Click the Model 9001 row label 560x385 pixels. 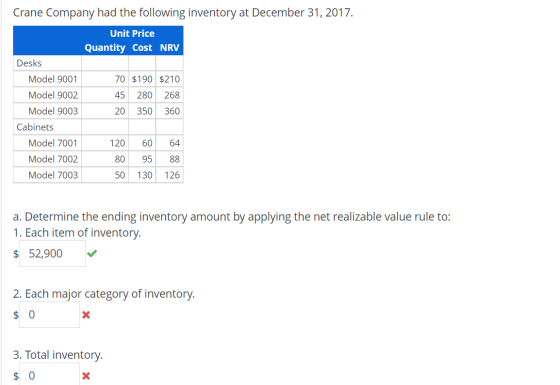pos(53,79)
